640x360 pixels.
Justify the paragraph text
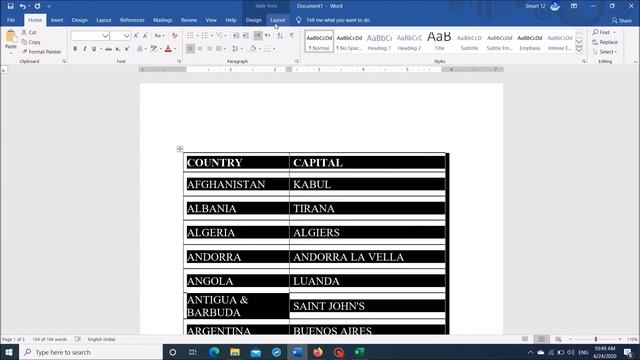[x=219, y=49]
